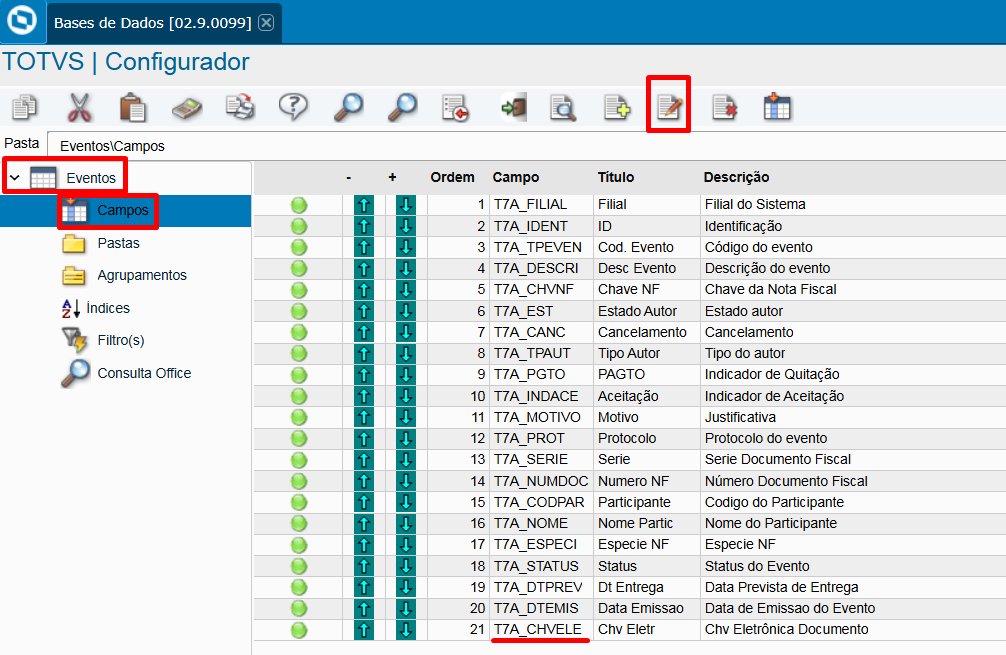Screen dimensions: 1006x655
Task: Click the table structure icon in toolbar
Action: coord(777,107)
